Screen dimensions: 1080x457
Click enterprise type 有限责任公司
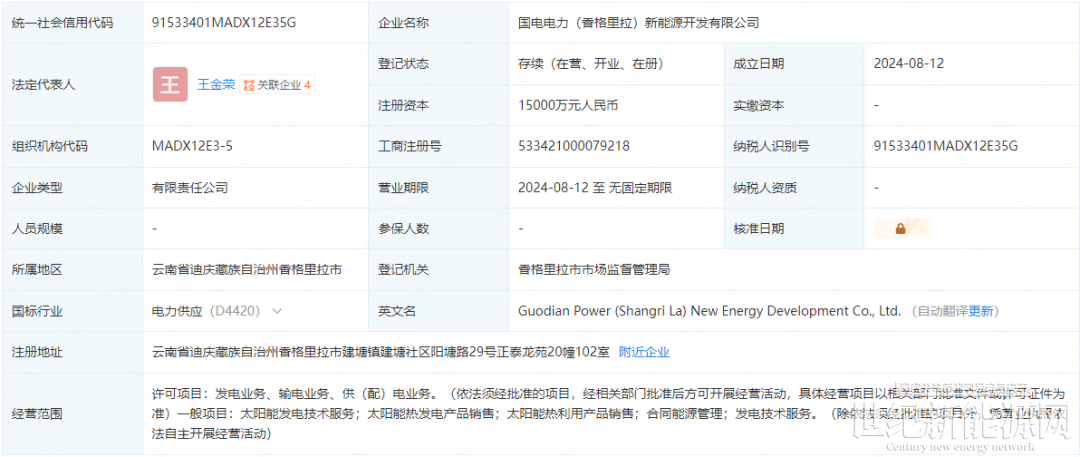pos(190,187)
